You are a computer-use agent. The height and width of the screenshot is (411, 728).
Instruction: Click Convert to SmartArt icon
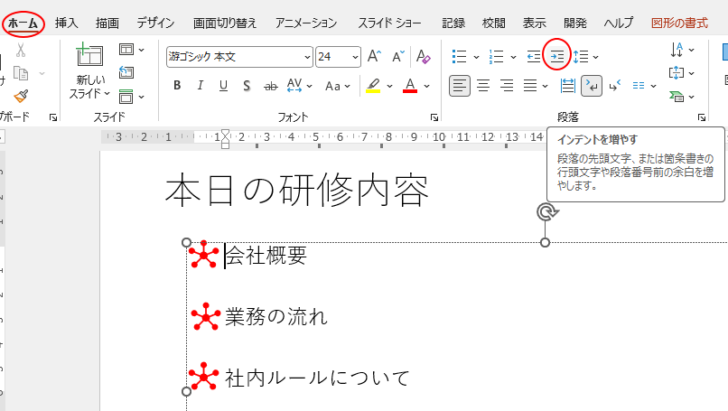point(676,97)
